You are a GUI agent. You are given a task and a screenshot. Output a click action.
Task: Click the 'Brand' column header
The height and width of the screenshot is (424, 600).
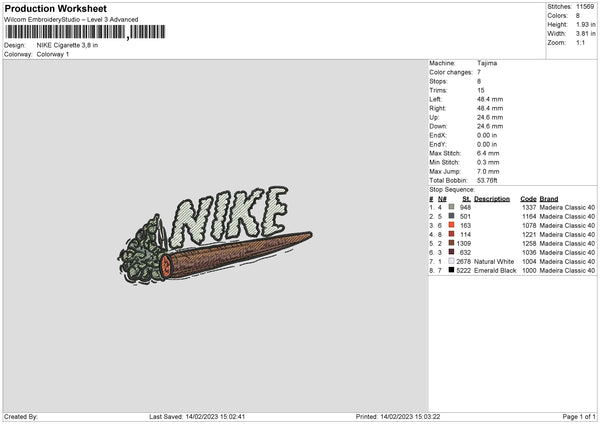[x=549, y=199]
